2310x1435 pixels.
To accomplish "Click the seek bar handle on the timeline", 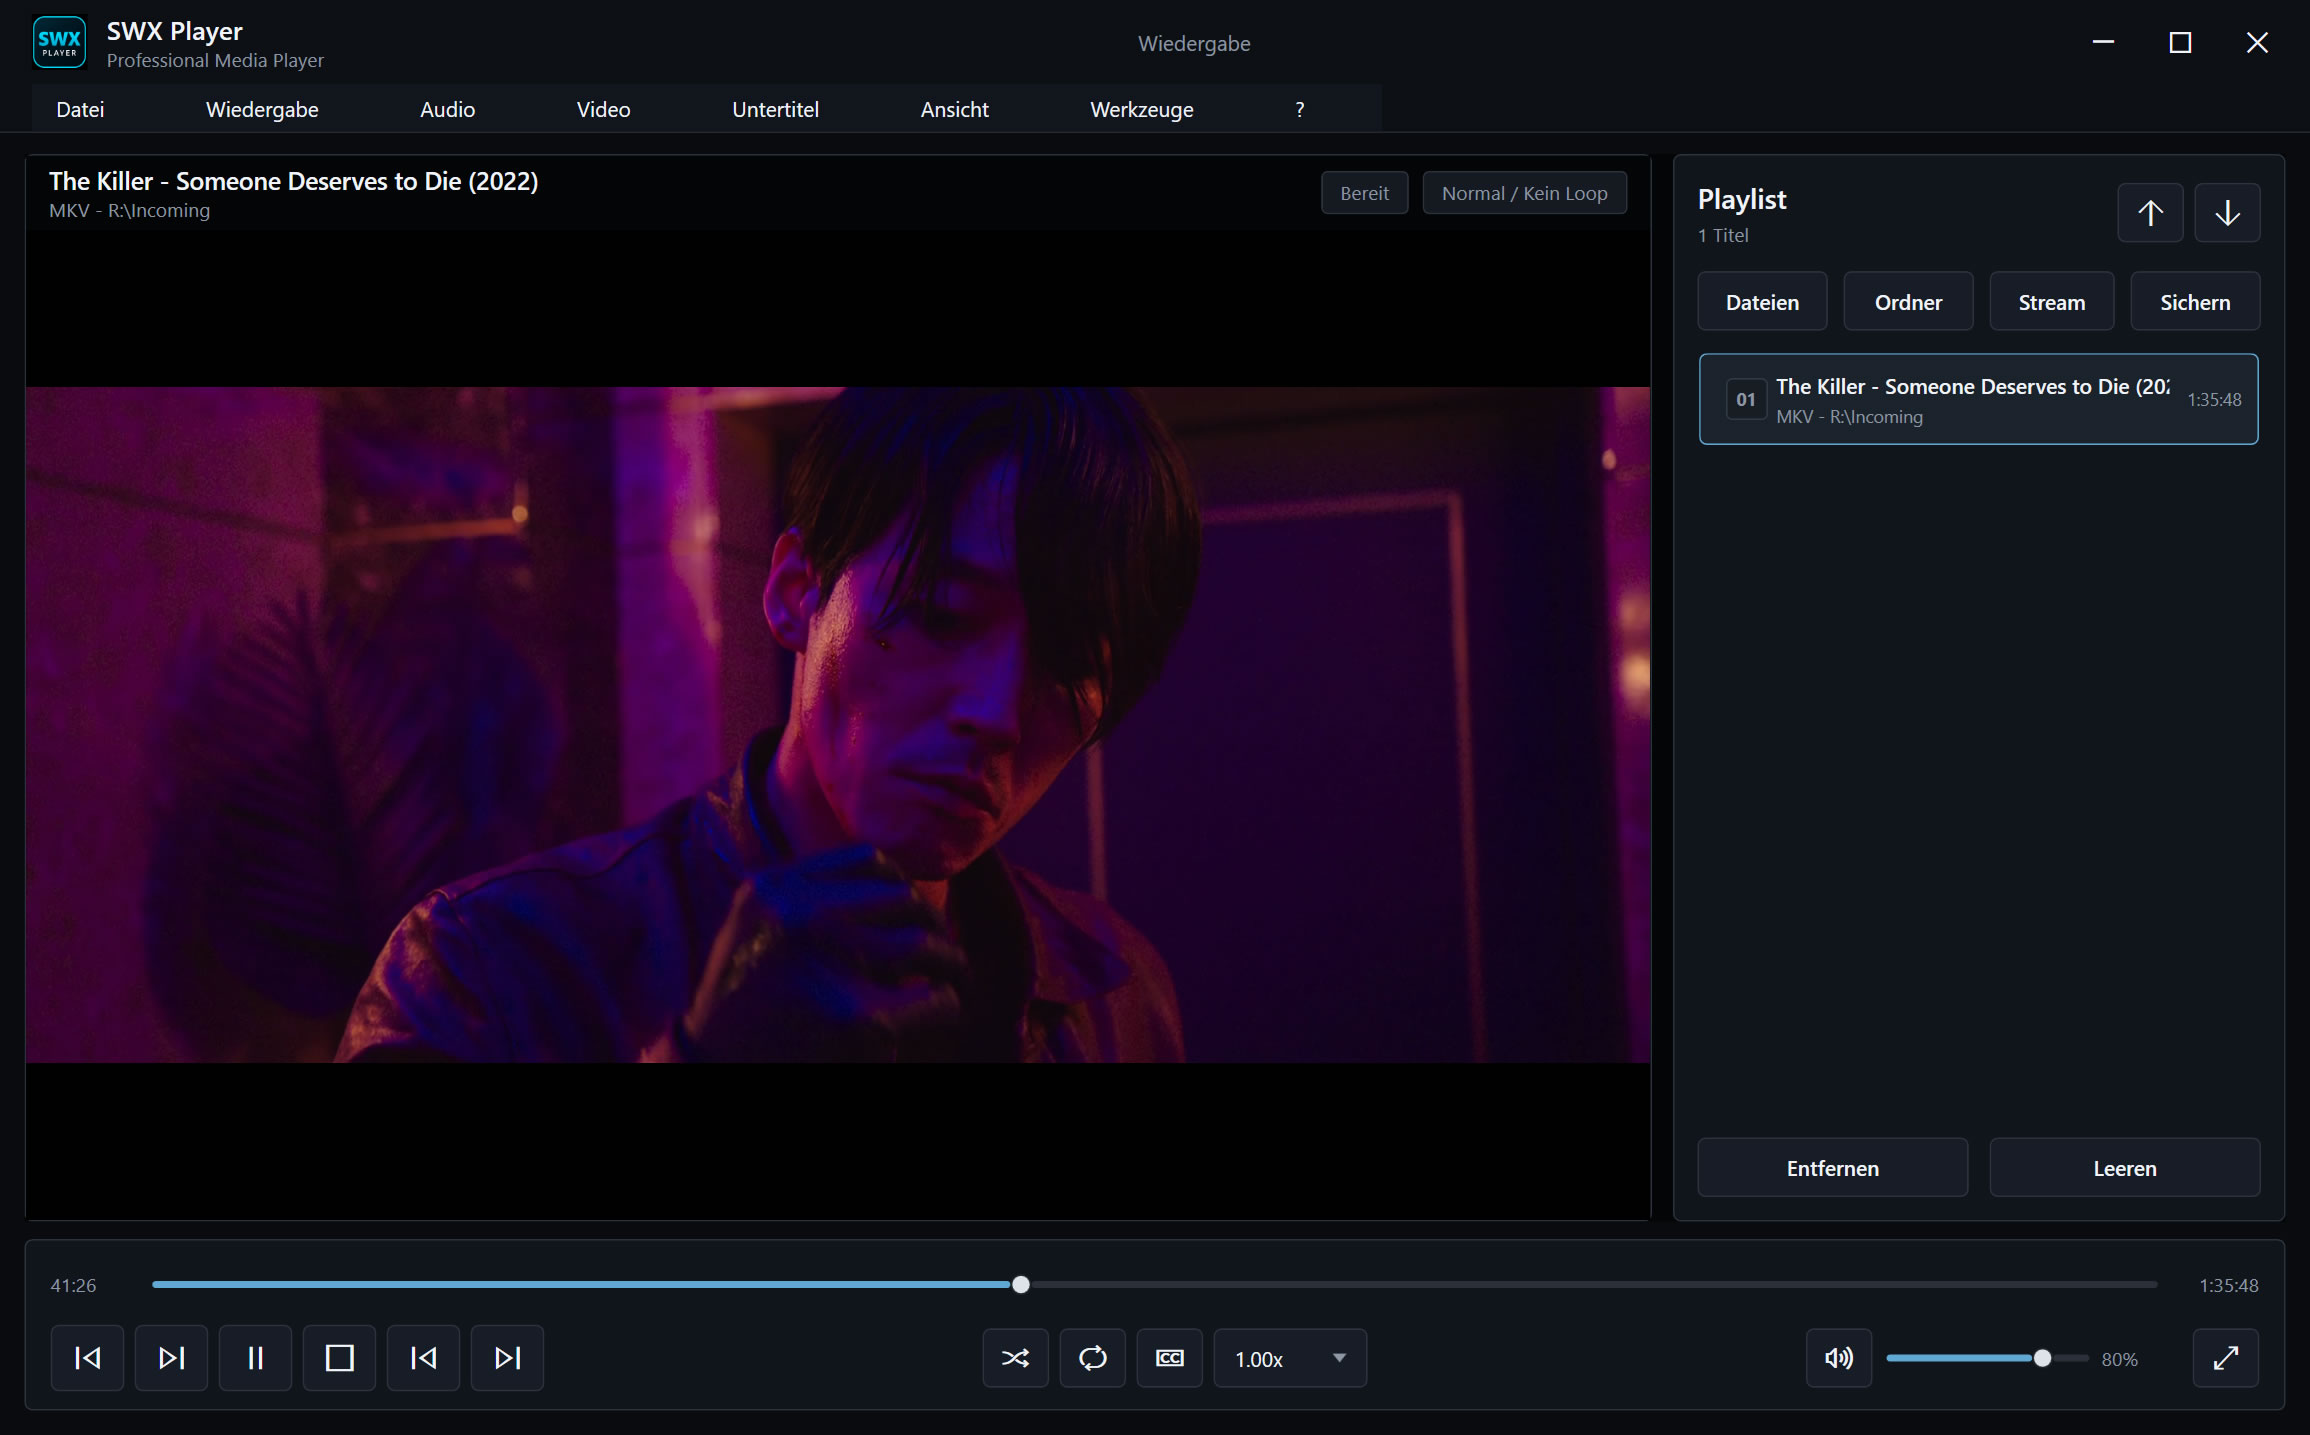I will [x=1020, y=1285].
